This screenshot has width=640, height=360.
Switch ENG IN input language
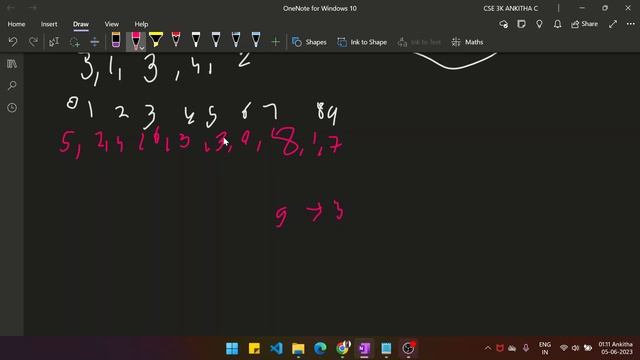(544, 348)
